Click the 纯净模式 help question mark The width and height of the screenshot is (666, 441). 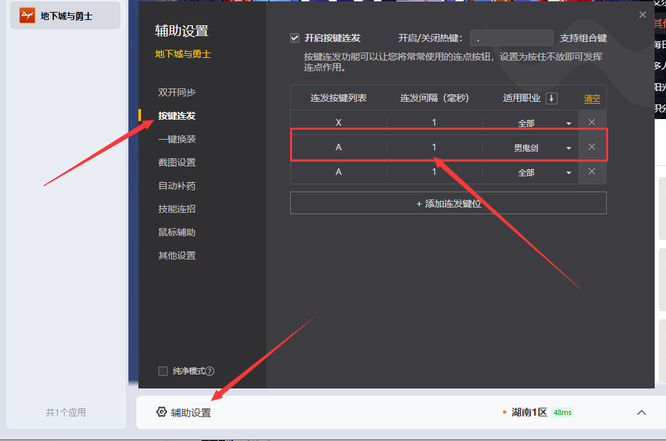(x=210, y=371)
